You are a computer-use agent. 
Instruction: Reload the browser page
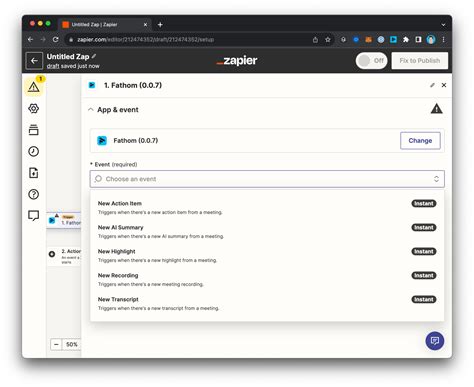coord(56,39)
